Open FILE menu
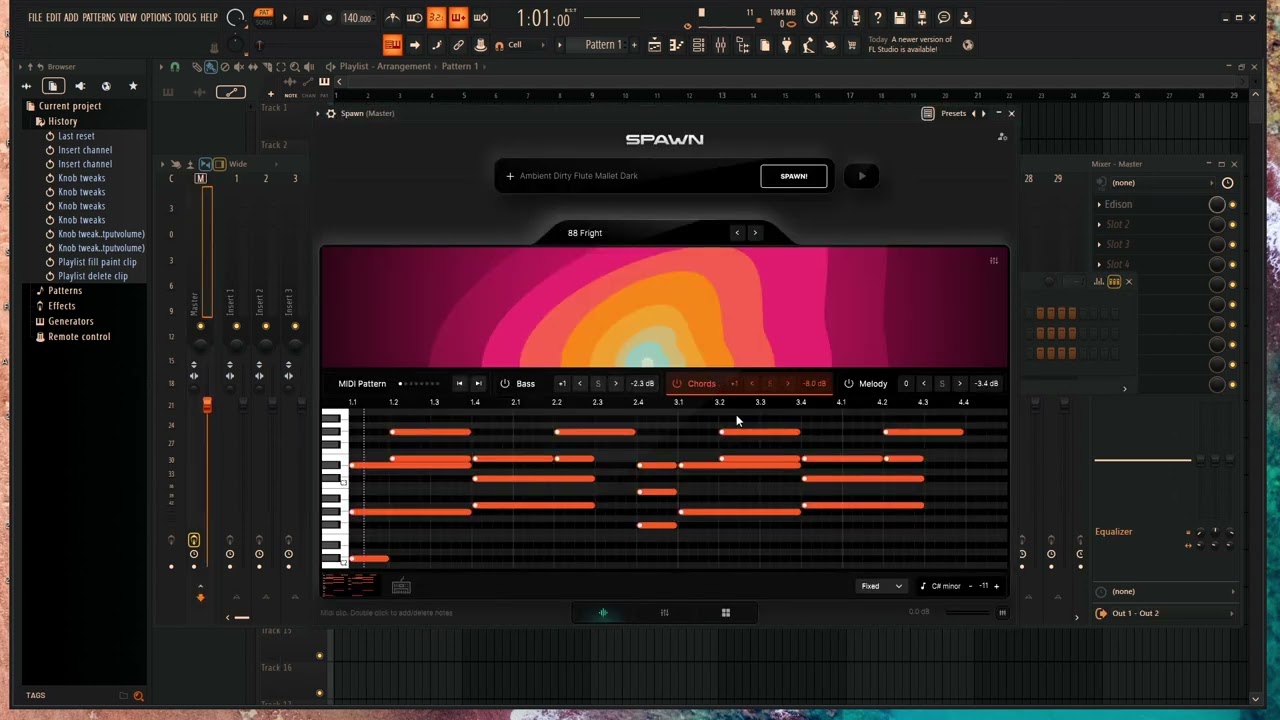 [35, 18]
